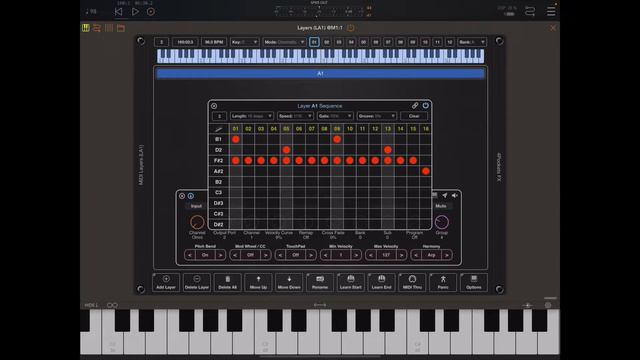Clear the sequence with Clear button
This screenshot has height=360, width=640.
[414, 116]
